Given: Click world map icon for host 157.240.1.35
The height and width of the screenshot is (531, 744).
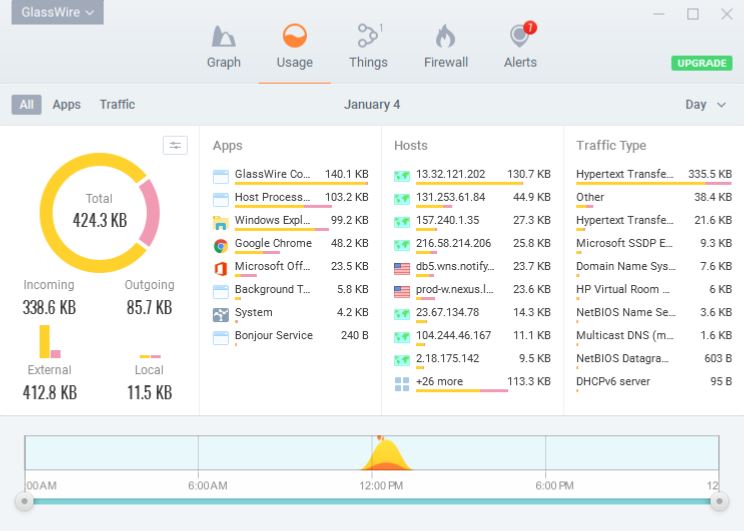Looking at the screenshot, I should coord(402,222).
